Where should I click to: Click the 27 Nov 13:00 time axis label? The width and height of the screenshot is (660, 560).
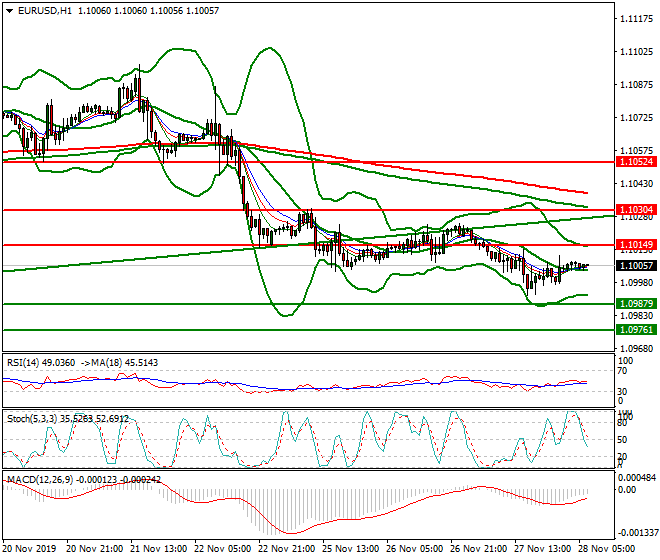[543, 549]
